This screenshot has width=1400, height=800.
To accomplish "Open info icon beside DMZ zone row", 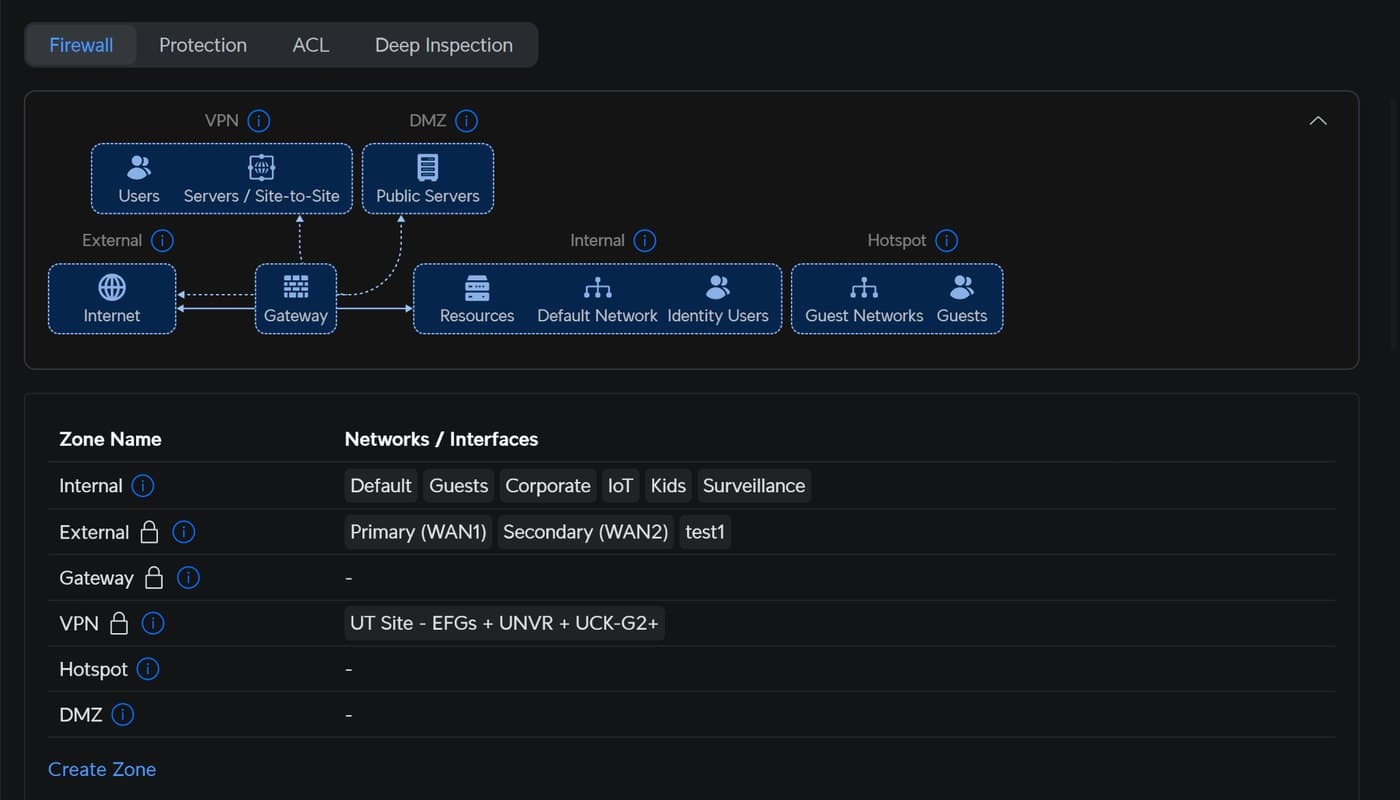I will 123,715.
